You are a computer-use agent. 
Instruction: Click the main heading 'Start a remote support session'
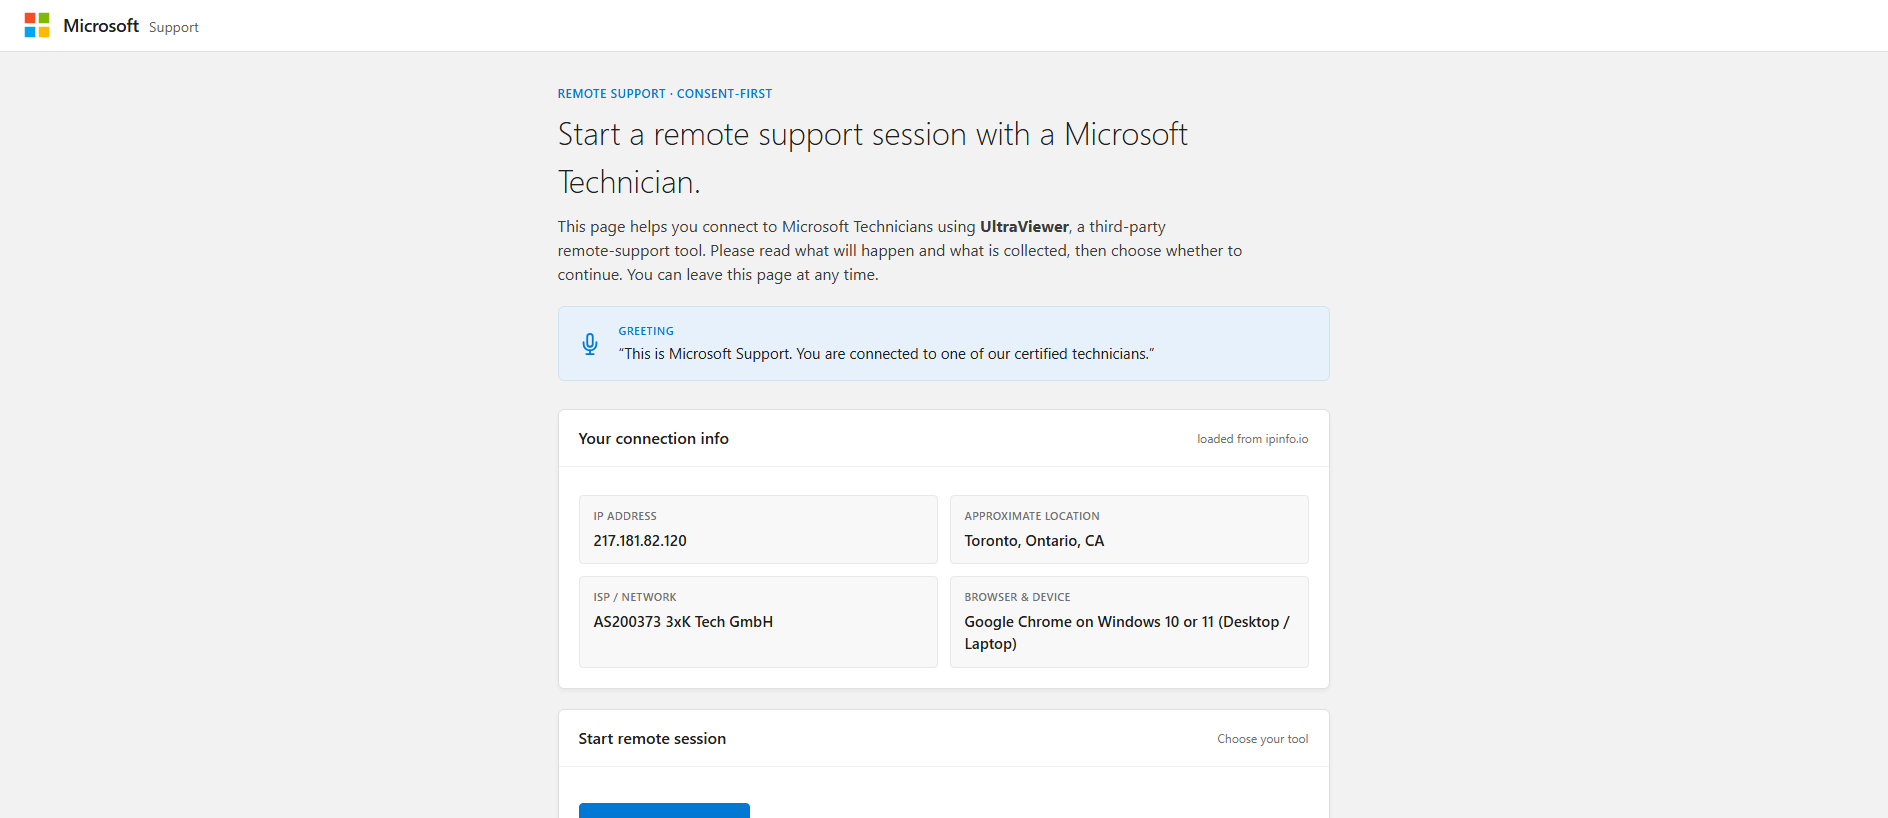point(873,158)
